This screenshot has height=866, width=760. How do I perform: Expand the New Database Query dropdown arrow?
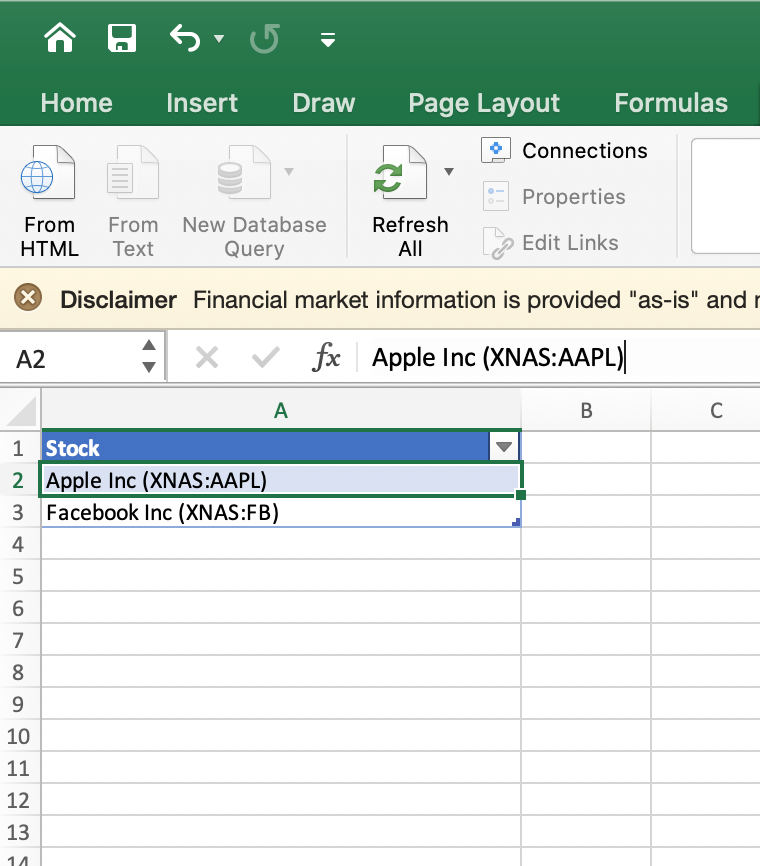click(x=289, y=172)
